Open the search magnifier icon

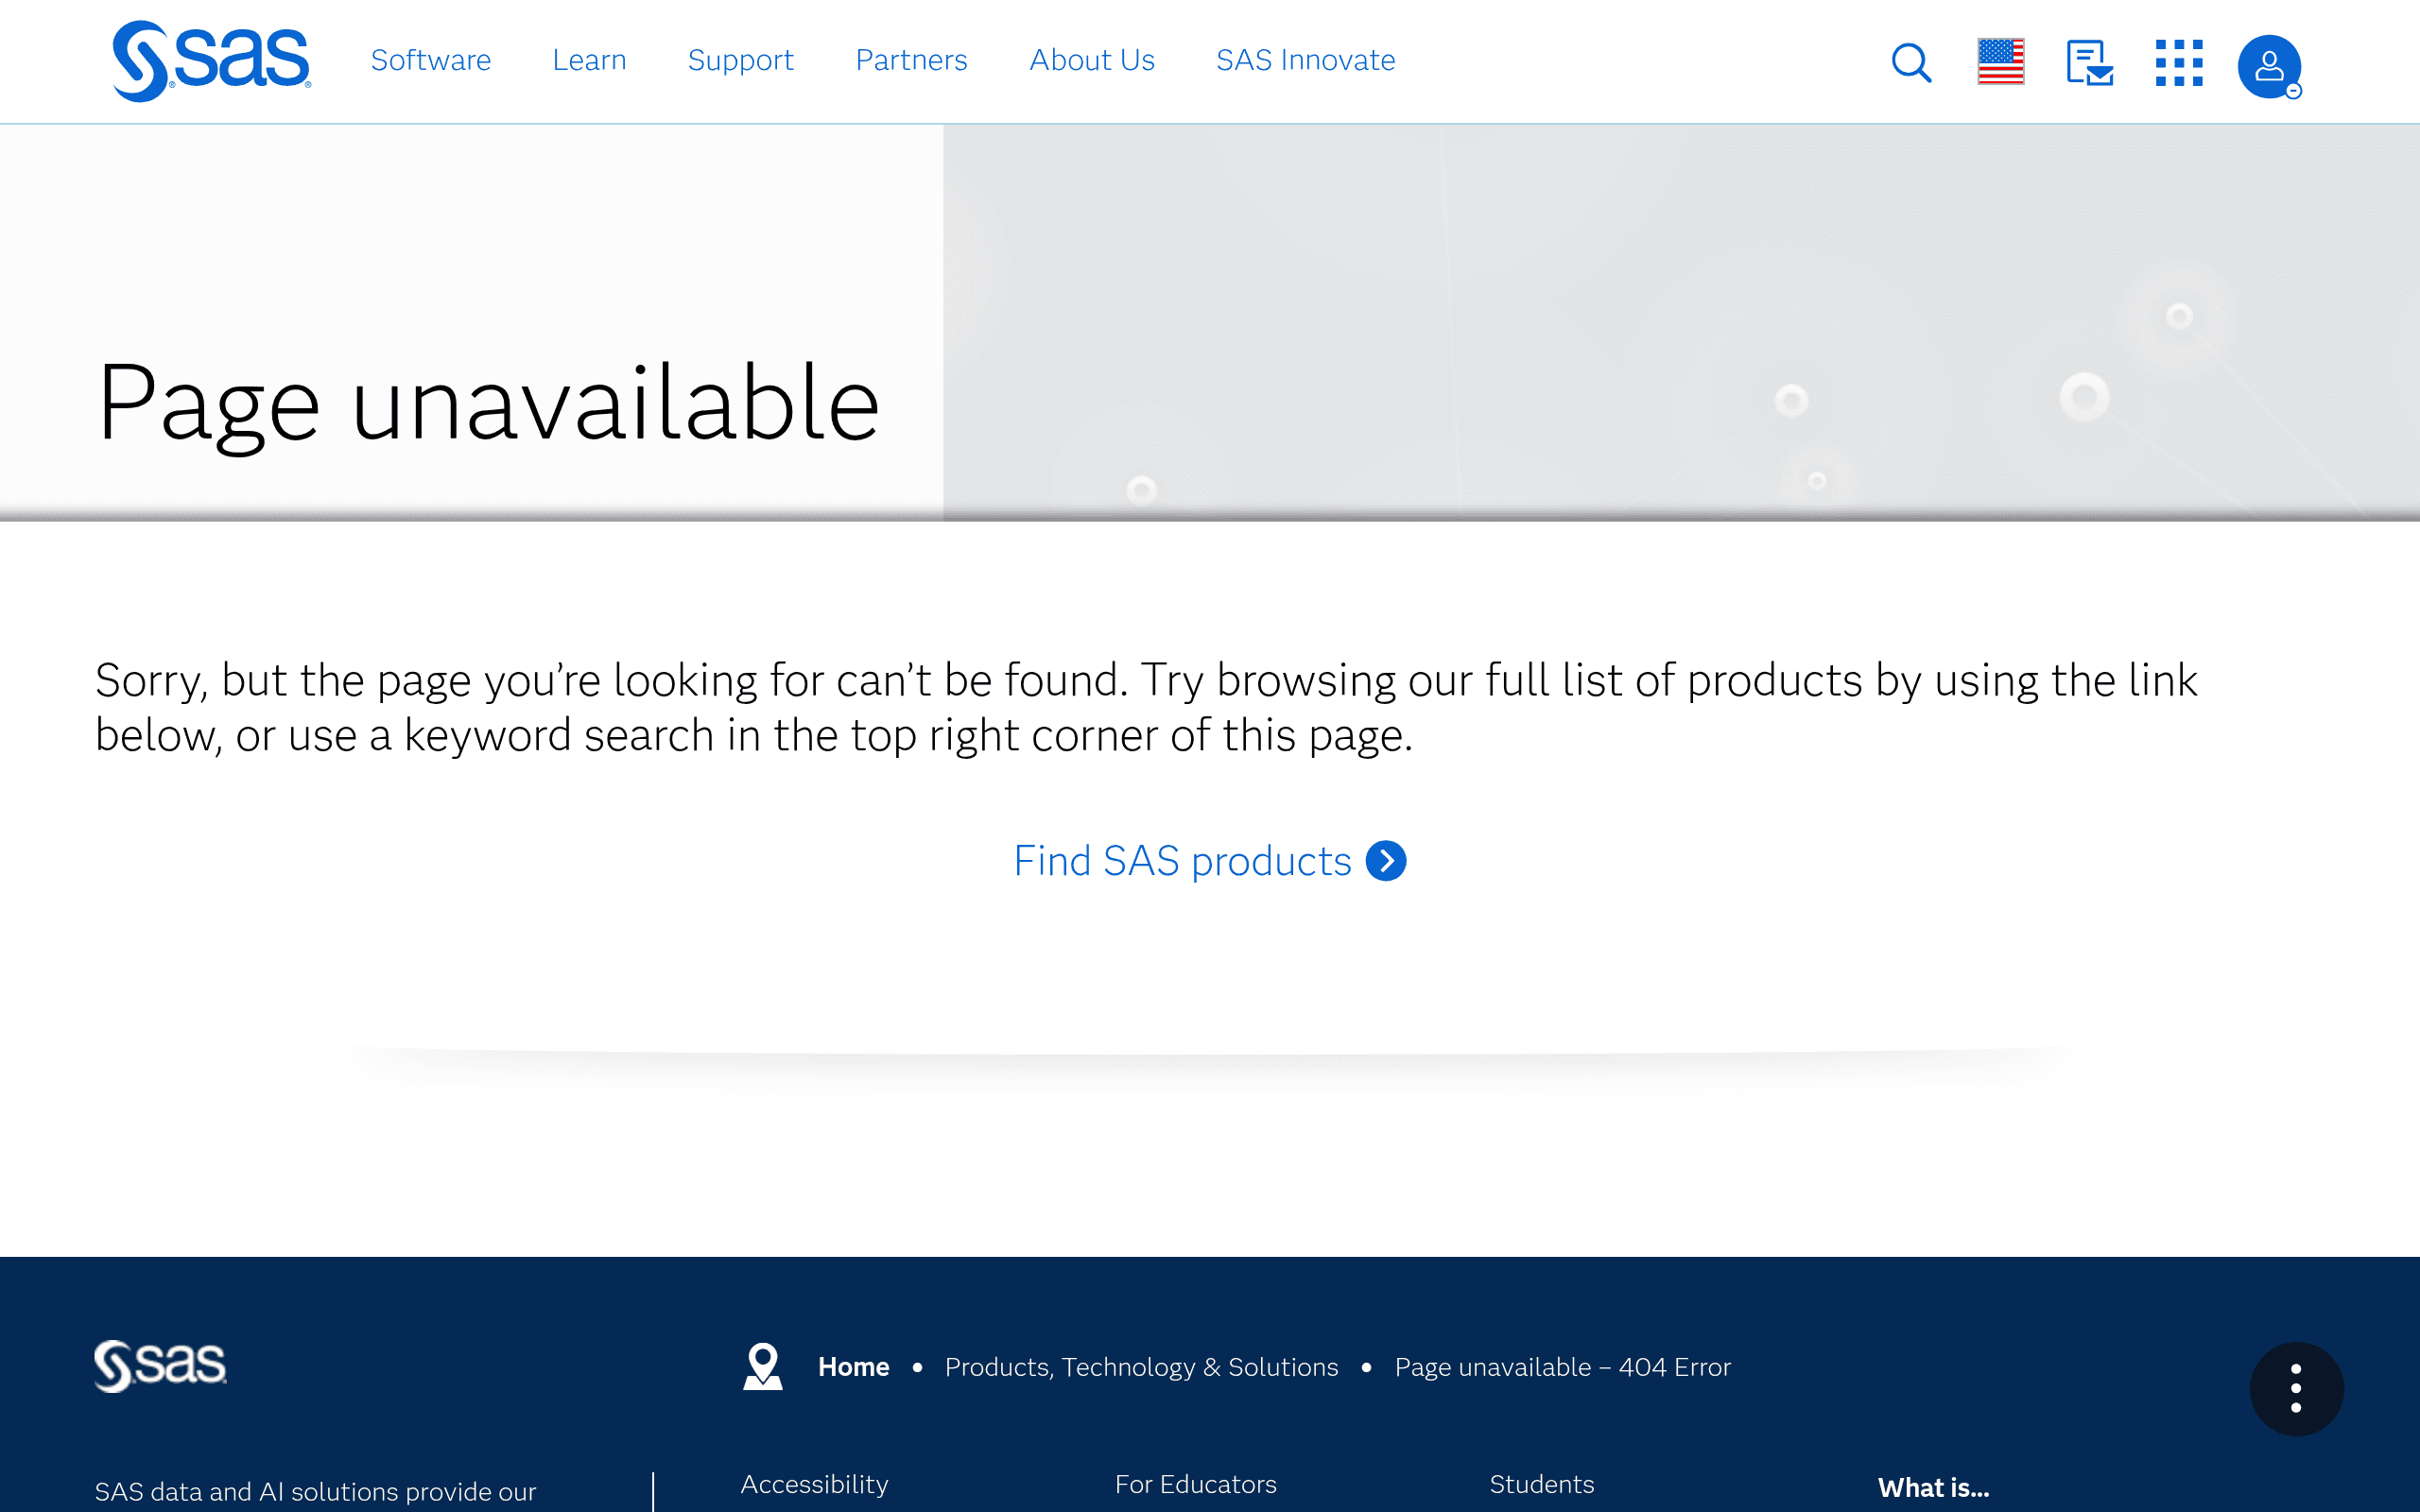pyautogui.click(x=1911, y=62)
